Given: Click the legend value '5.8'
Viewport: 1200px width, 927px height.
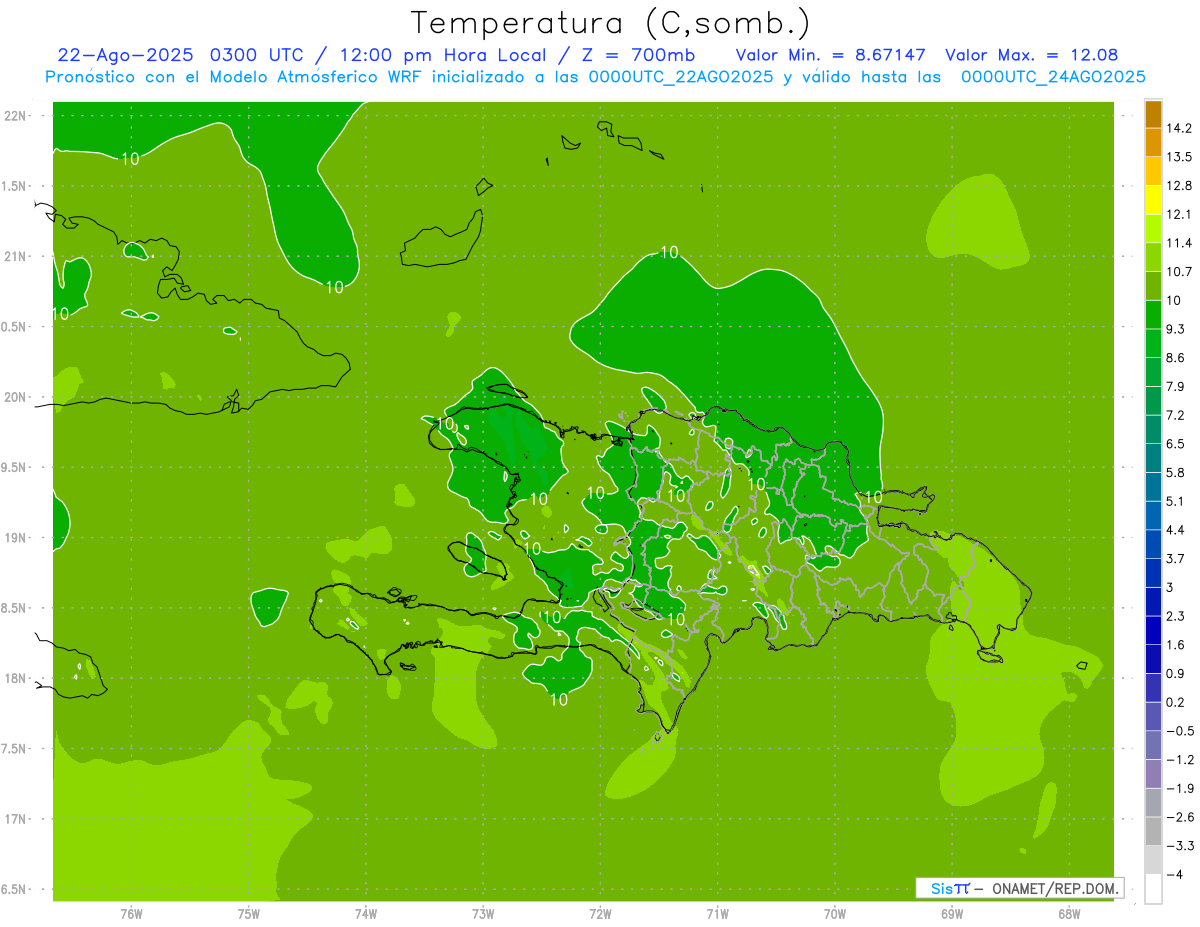Looking at the screenshot, I should click(1176, 472).
